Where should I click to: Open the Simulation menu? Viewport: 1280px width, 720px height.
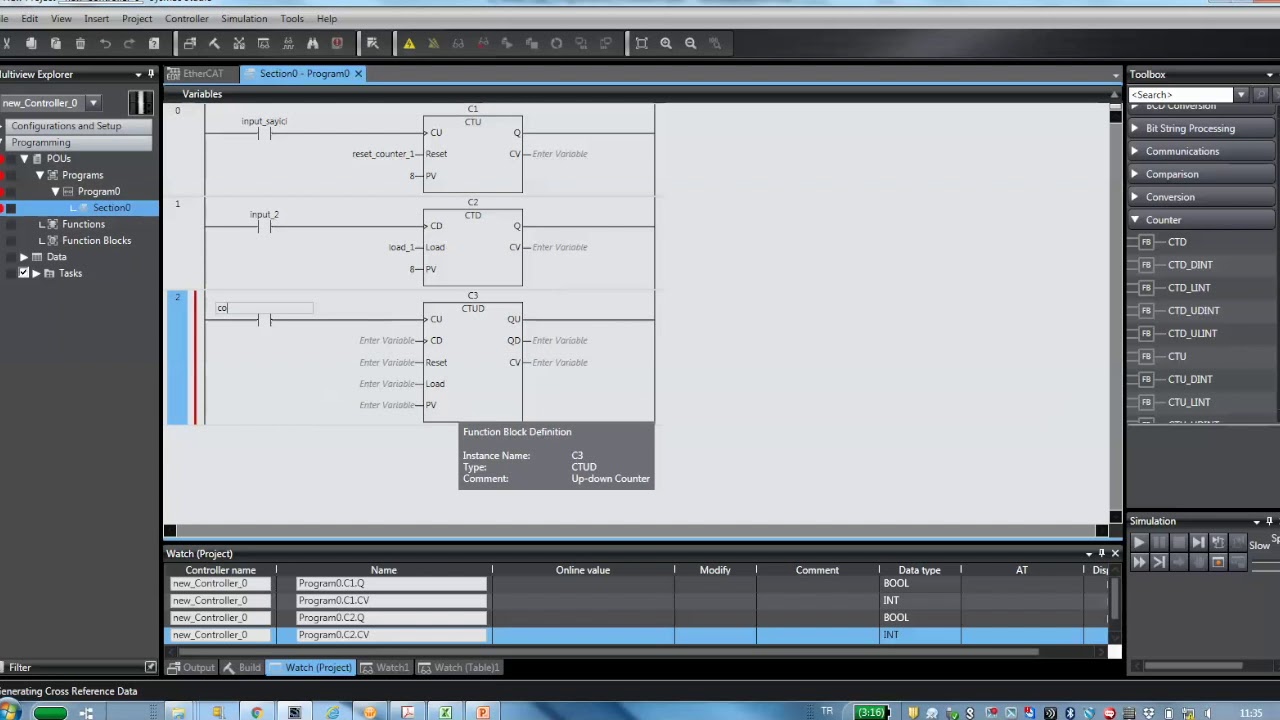(x=244, y=18)
